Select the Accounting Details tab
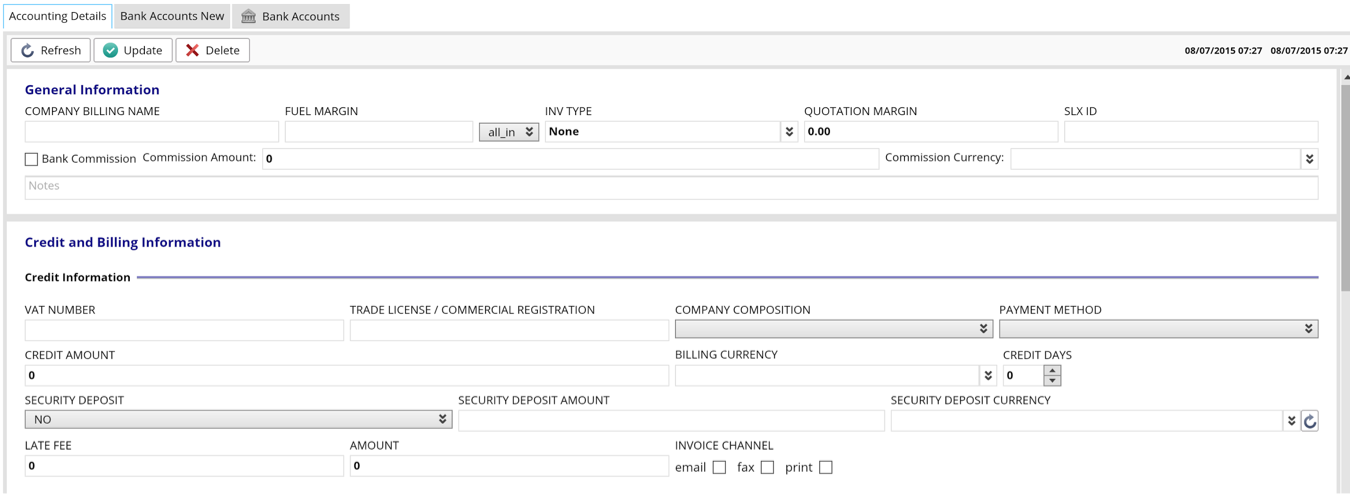Image resolution: width=1350 pixels, height=494 pixels. coord(57,16)
